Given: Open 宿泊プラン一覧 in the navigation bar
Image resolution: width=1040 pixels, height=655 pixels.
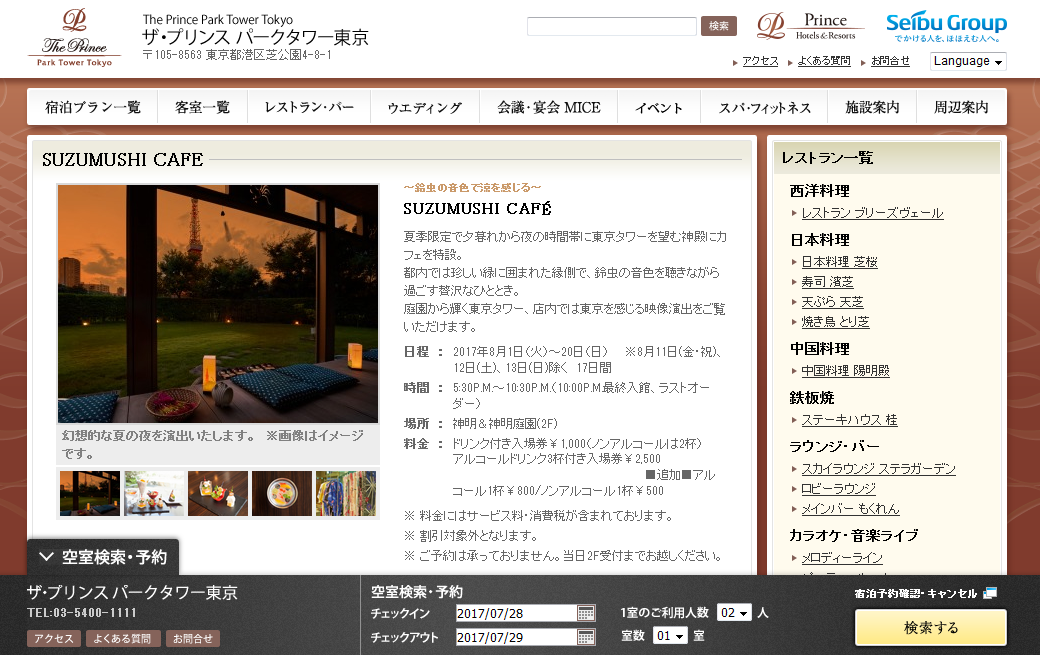Looking at the screenshot, I should pos(92,107).
